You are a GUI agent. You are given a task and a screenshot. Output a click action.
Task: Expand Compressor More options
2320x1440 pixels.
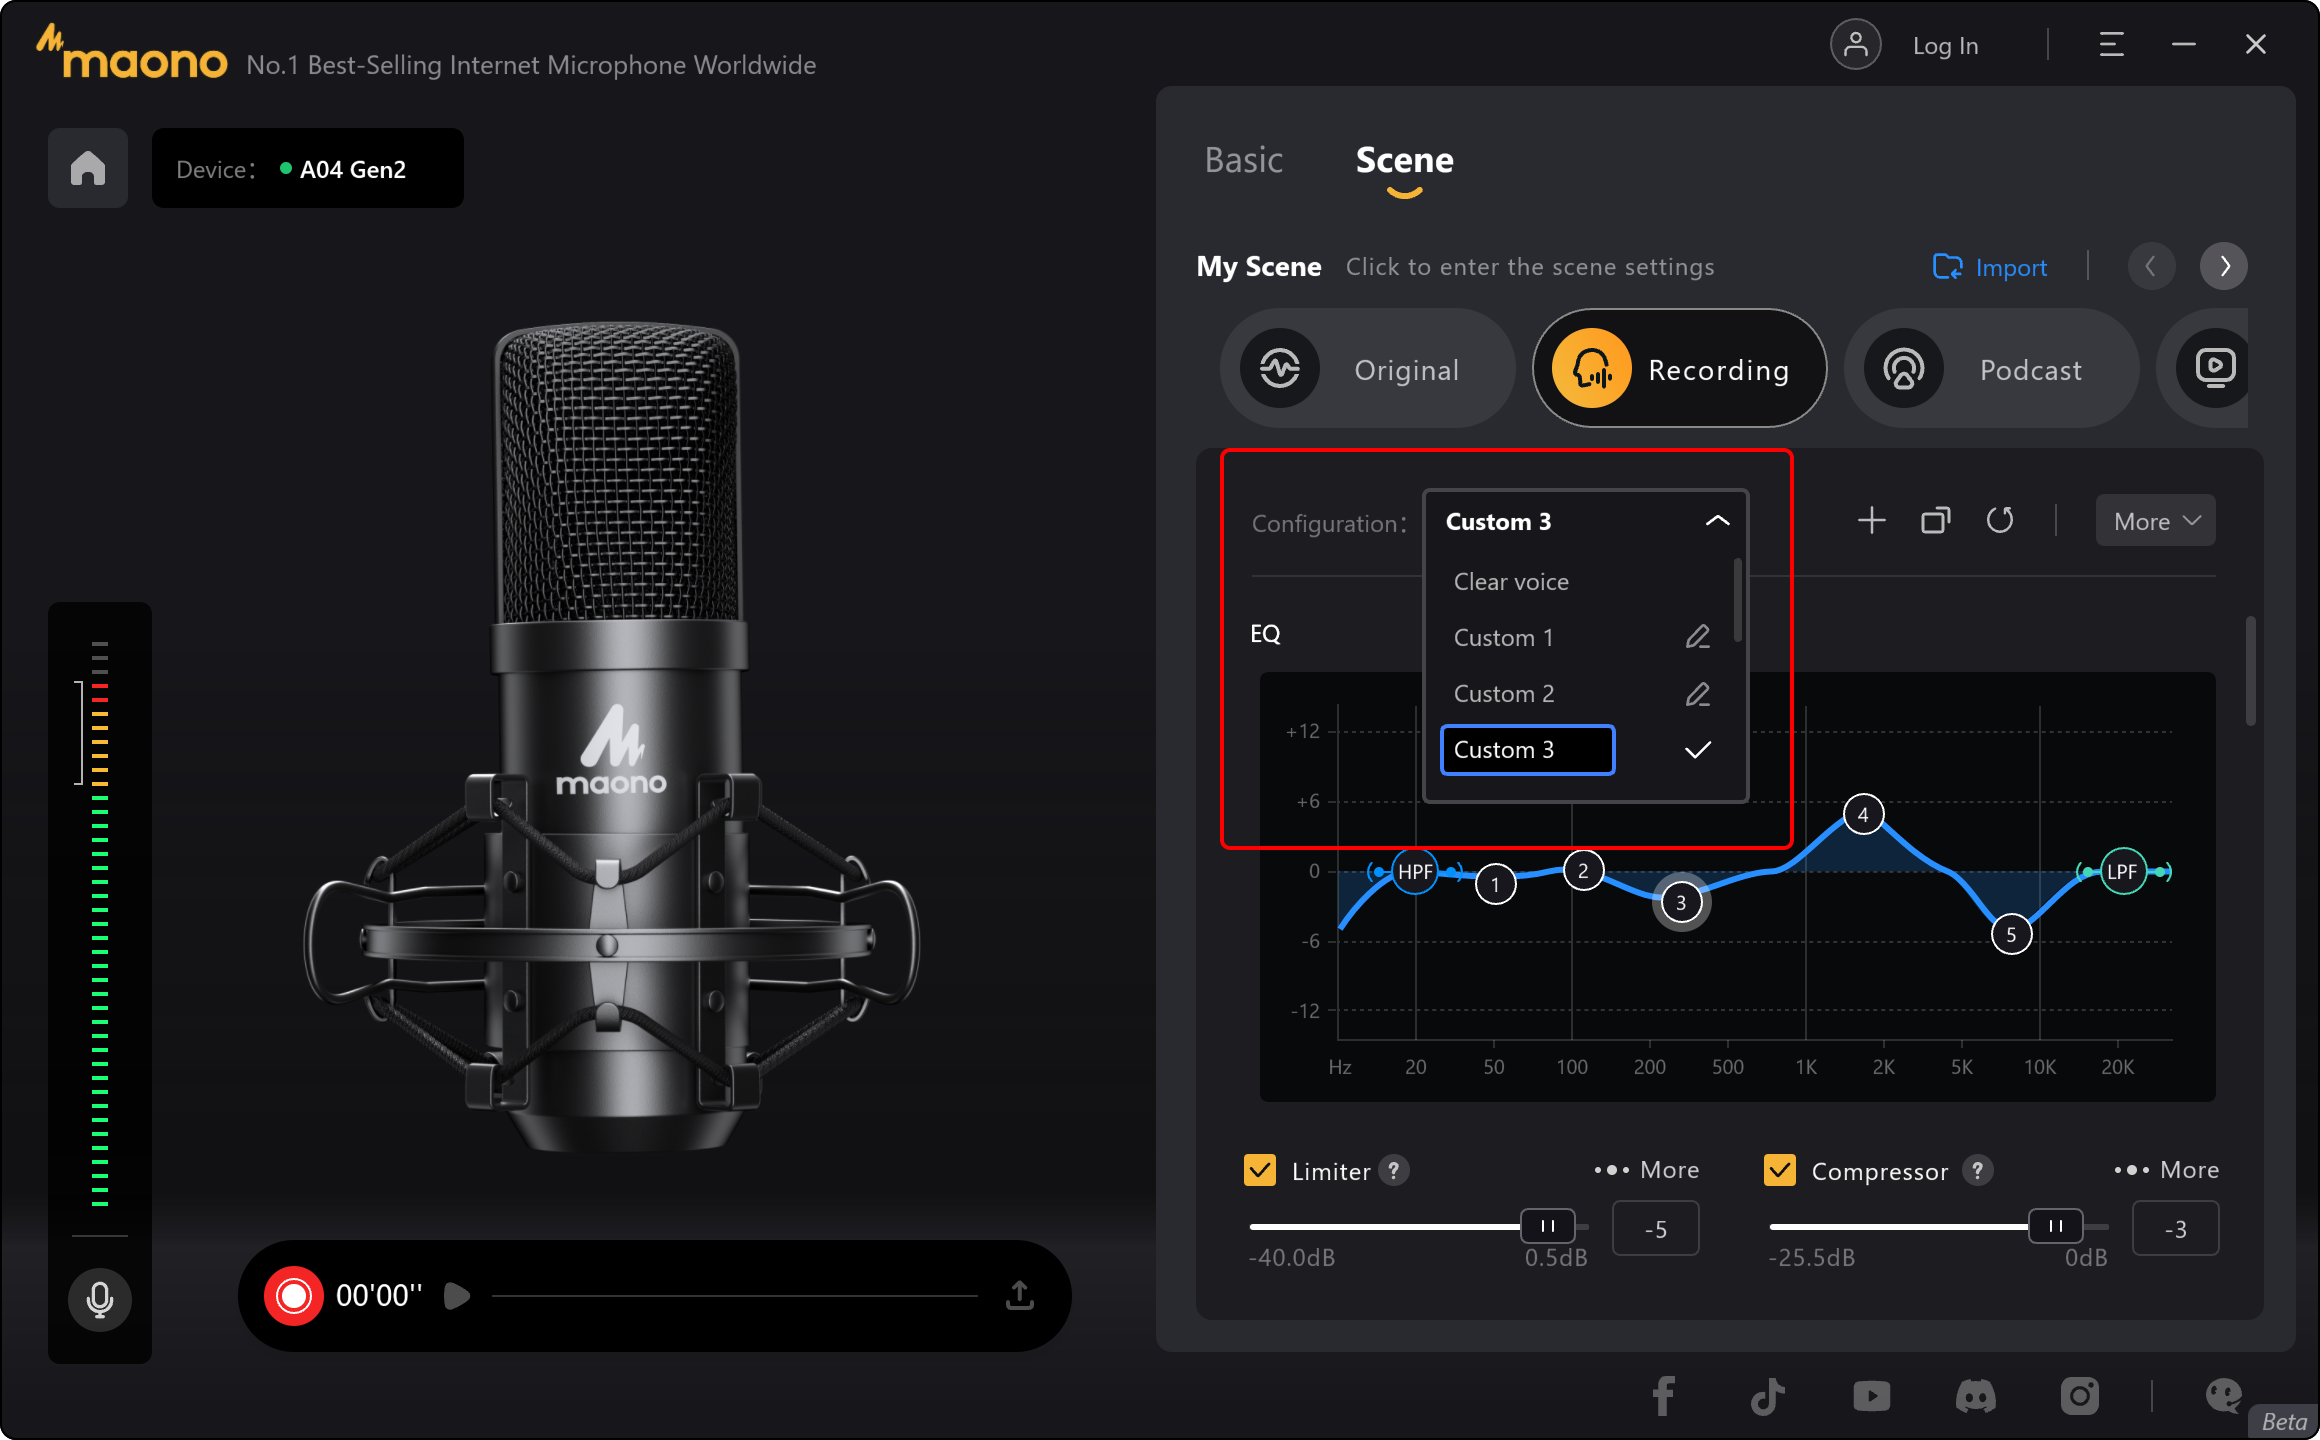pyautogui.click(x=2166, y=1169)
